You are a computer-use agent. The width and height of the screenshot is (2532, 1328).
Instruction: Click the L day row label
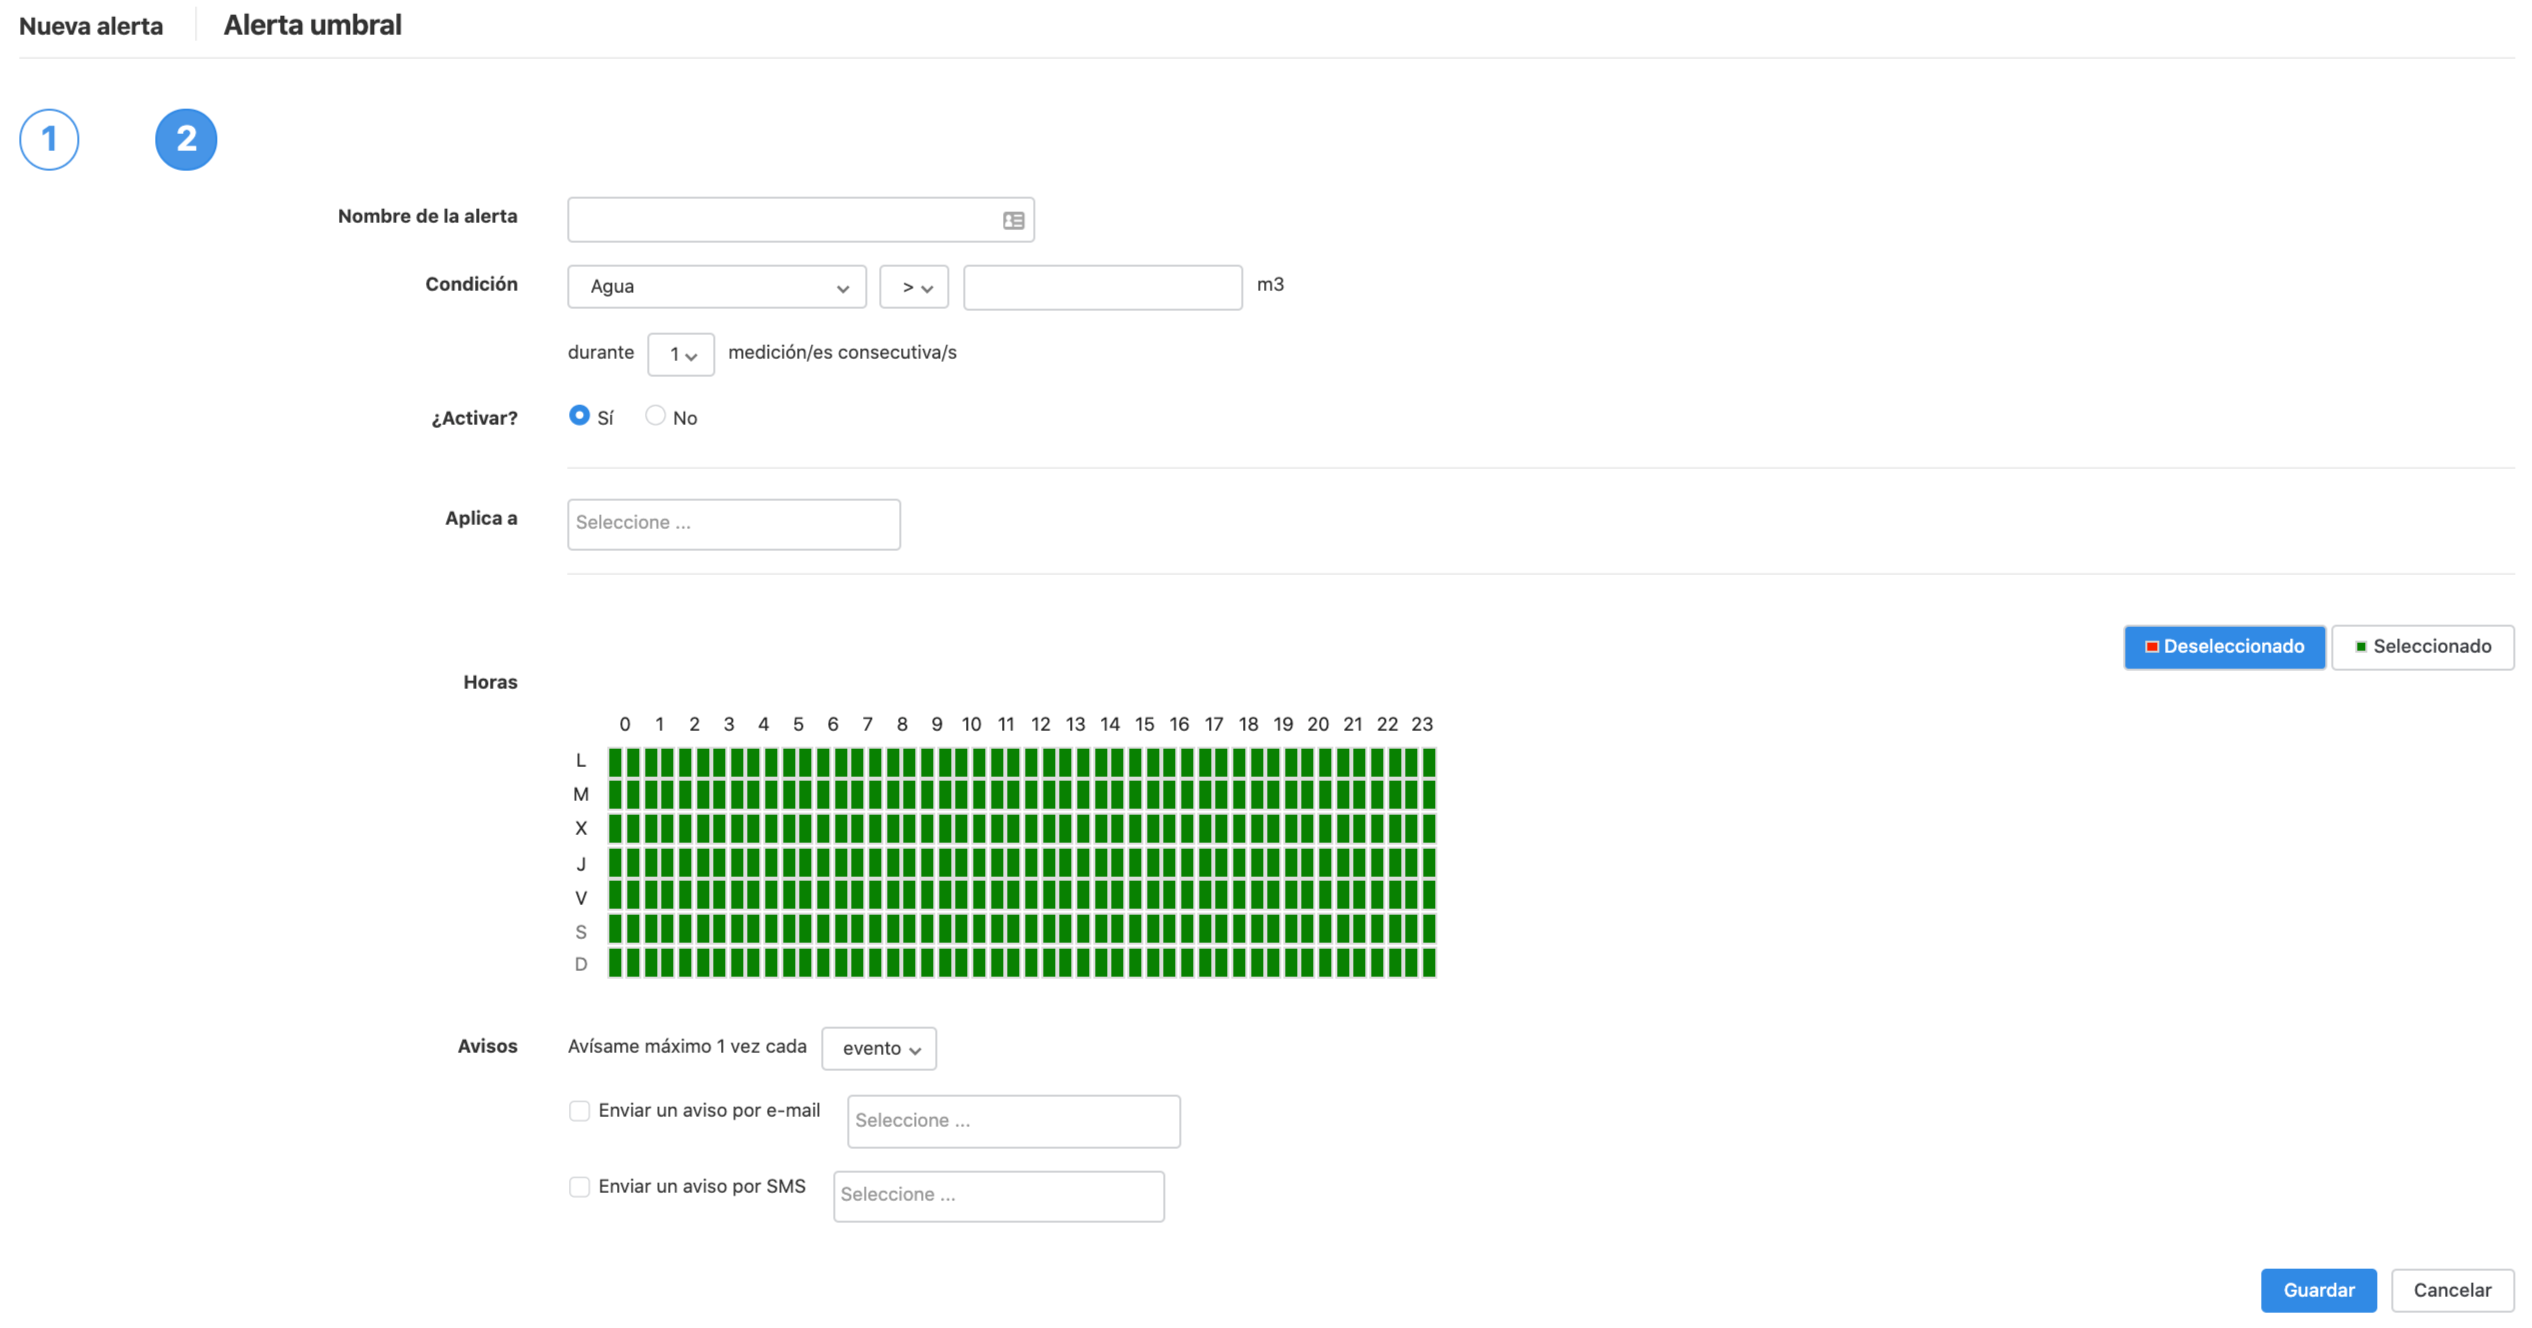click(581, 761)
